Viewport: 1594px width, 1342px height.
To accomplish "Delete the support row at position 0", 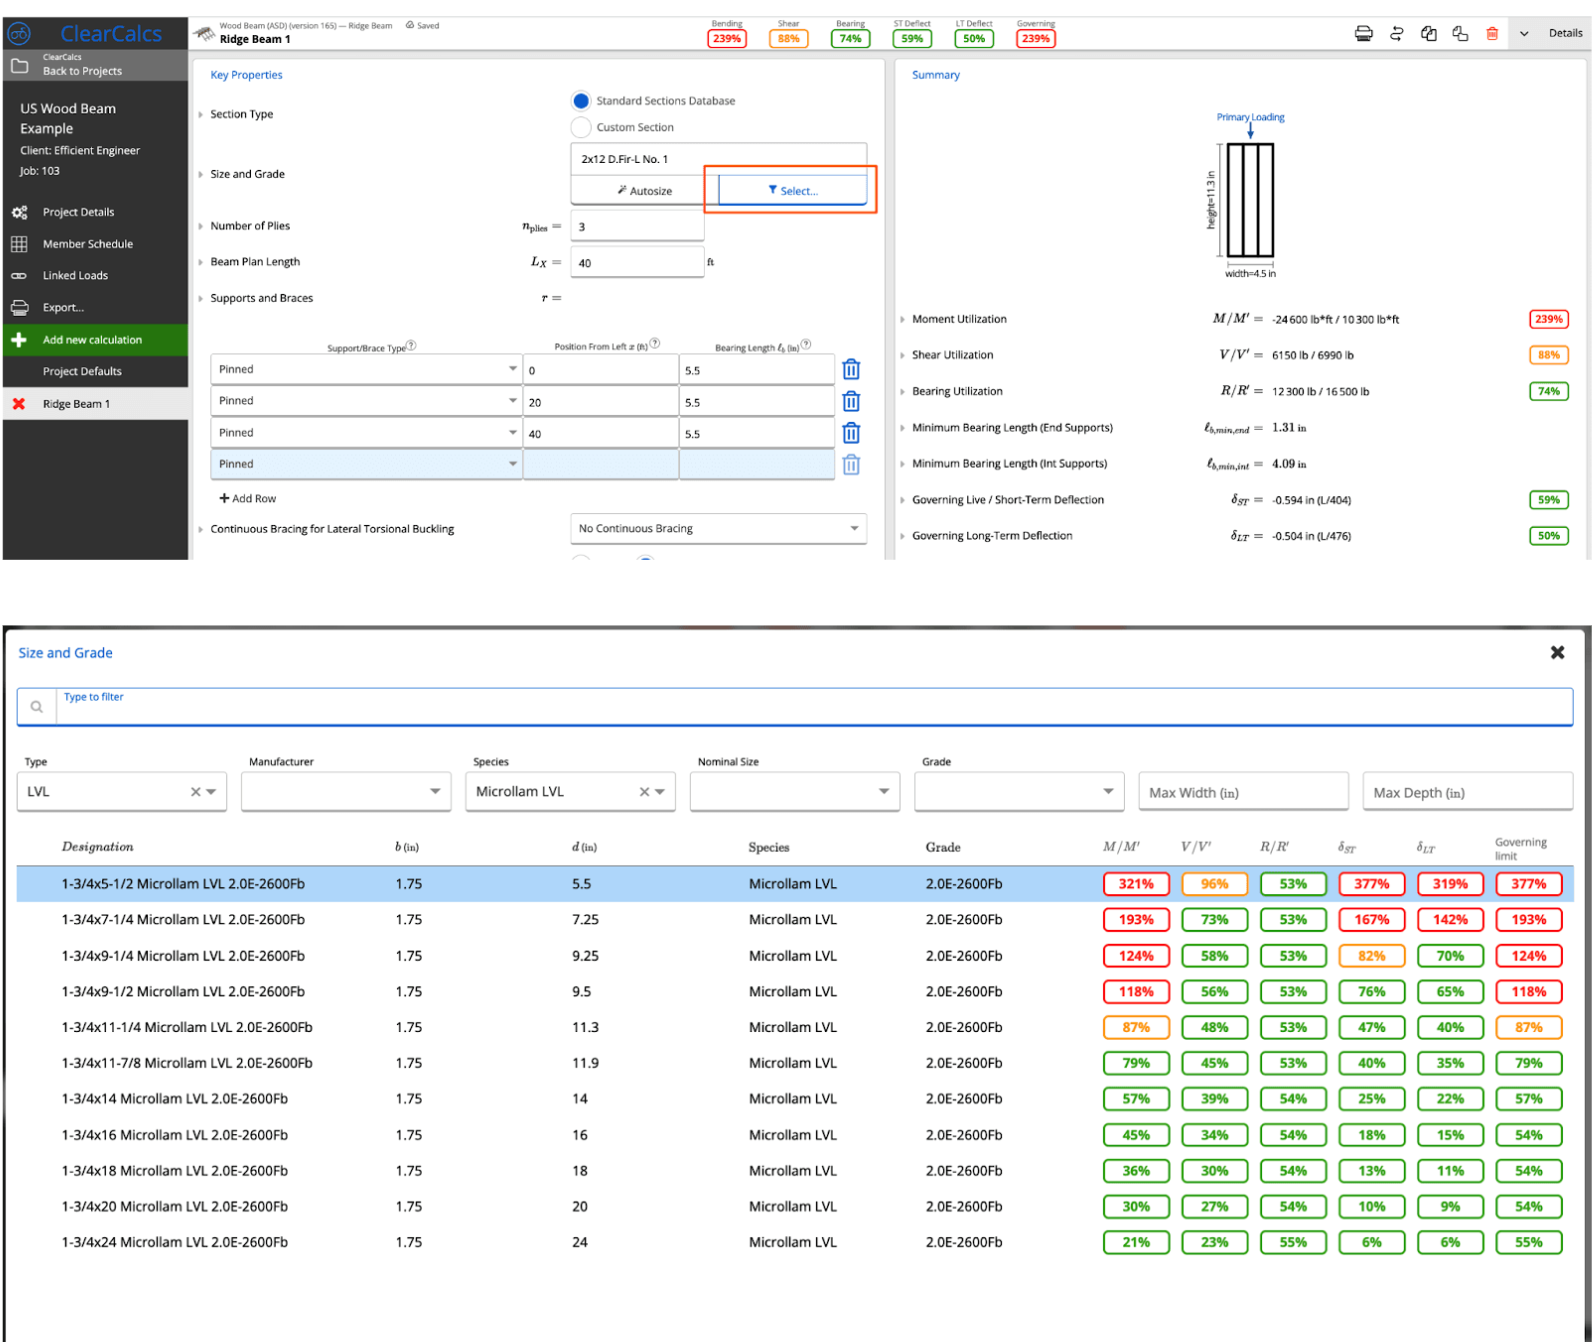I will [851, 370].
